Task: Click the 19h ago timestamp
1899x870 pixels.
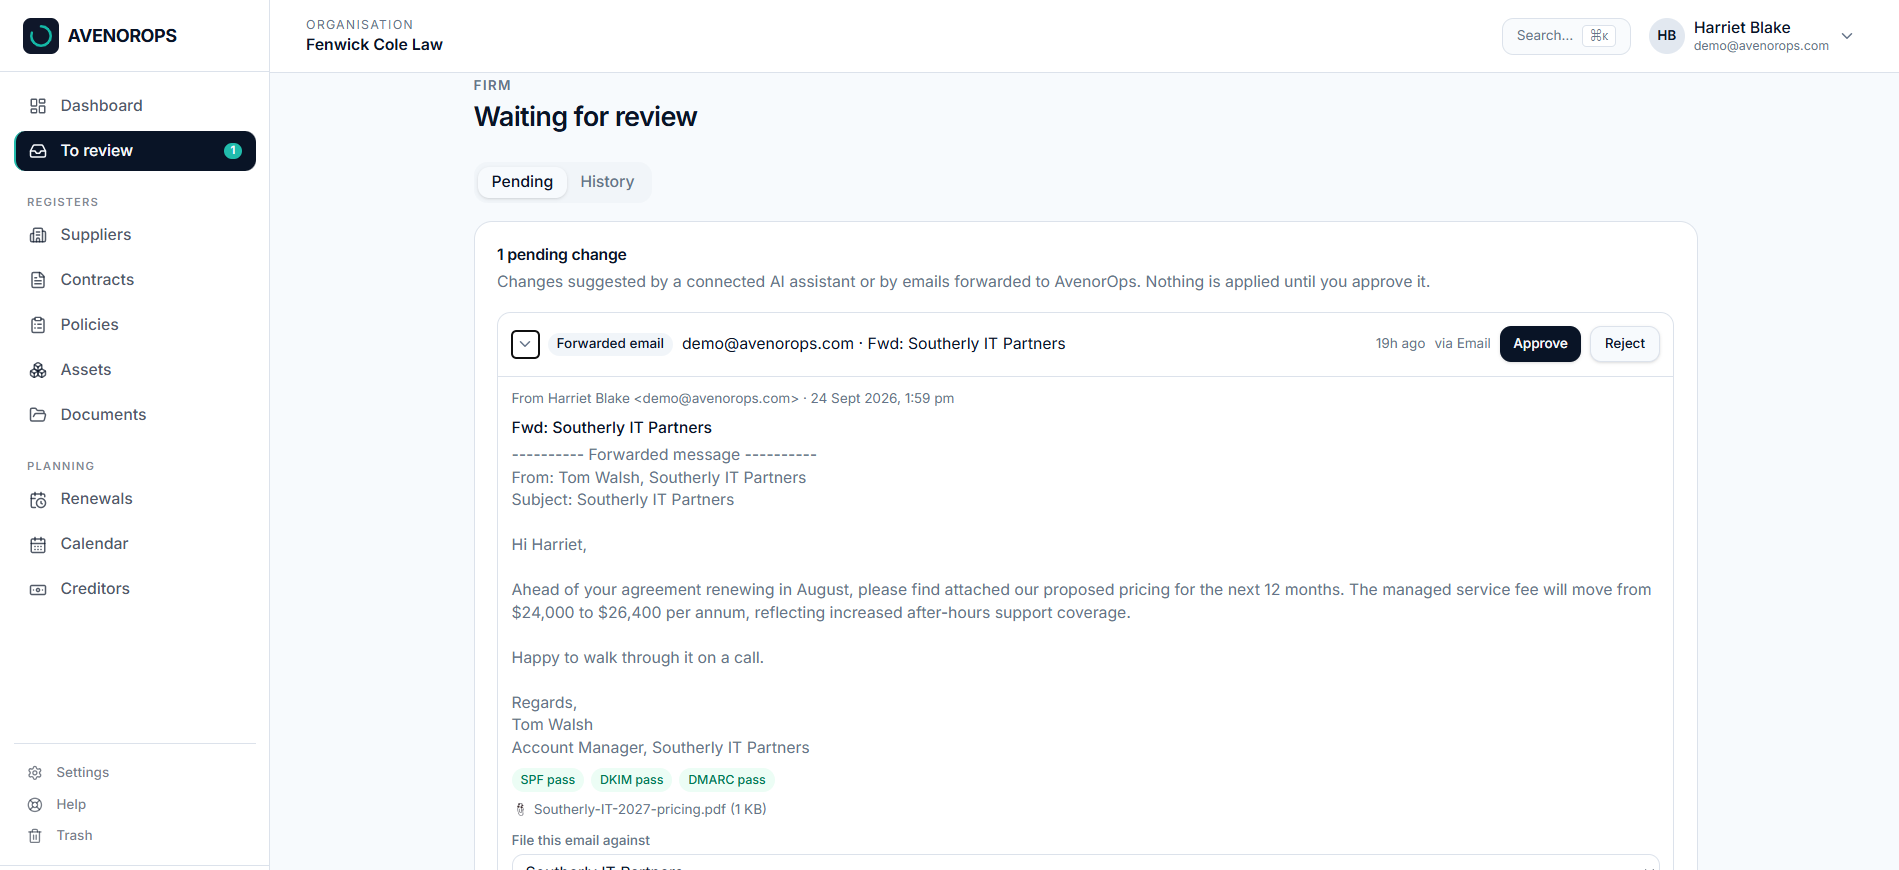Action: point(1400,344)
